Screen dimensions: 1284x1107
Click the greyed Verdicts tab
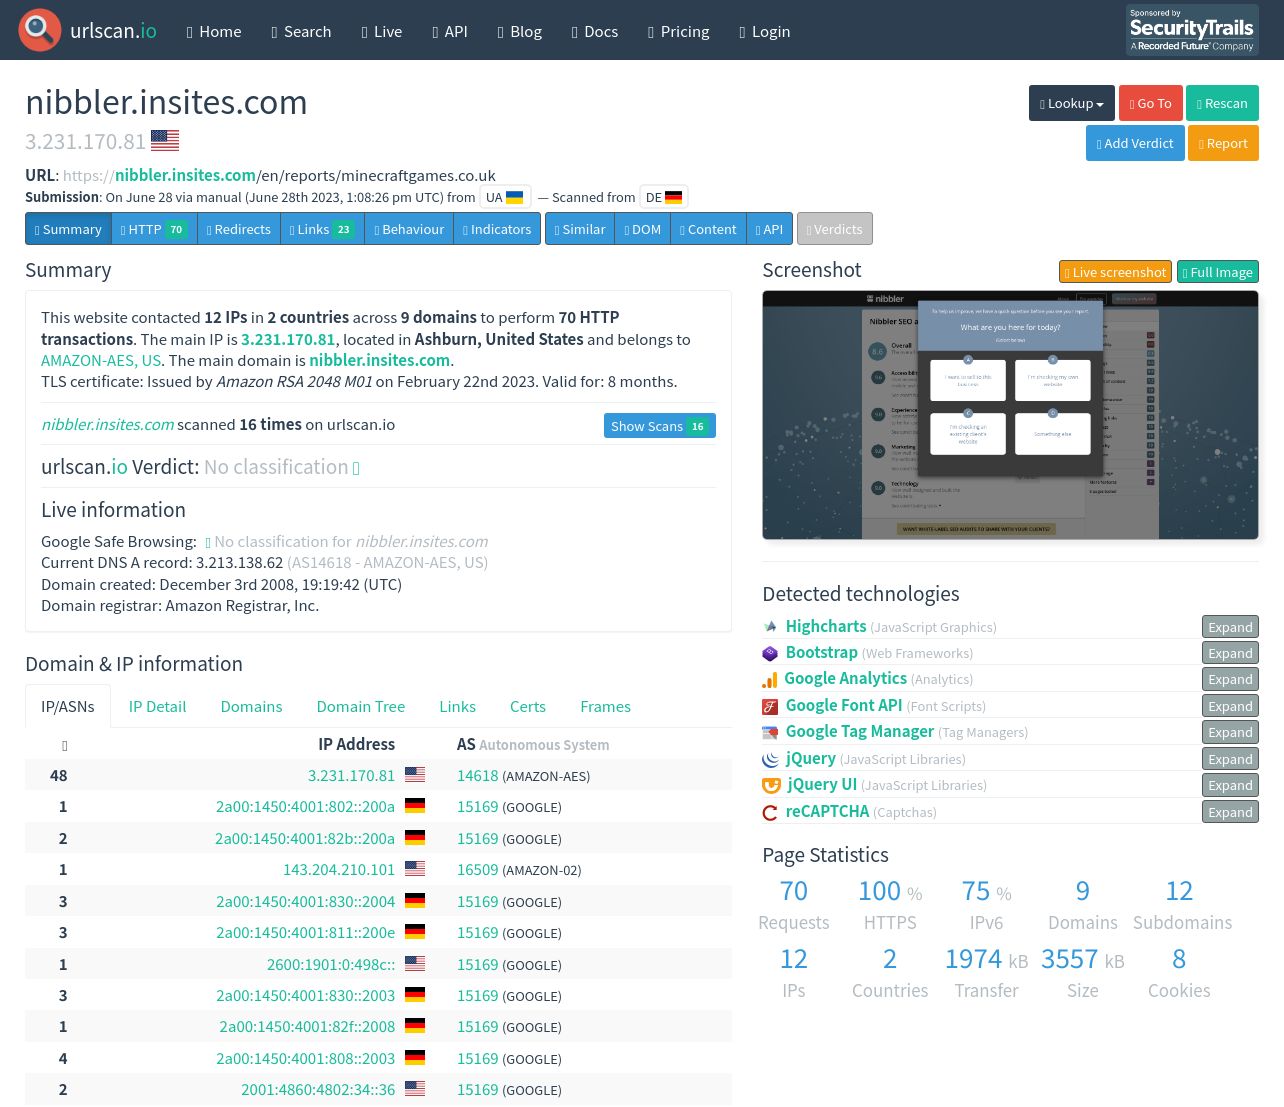point(835,229)
